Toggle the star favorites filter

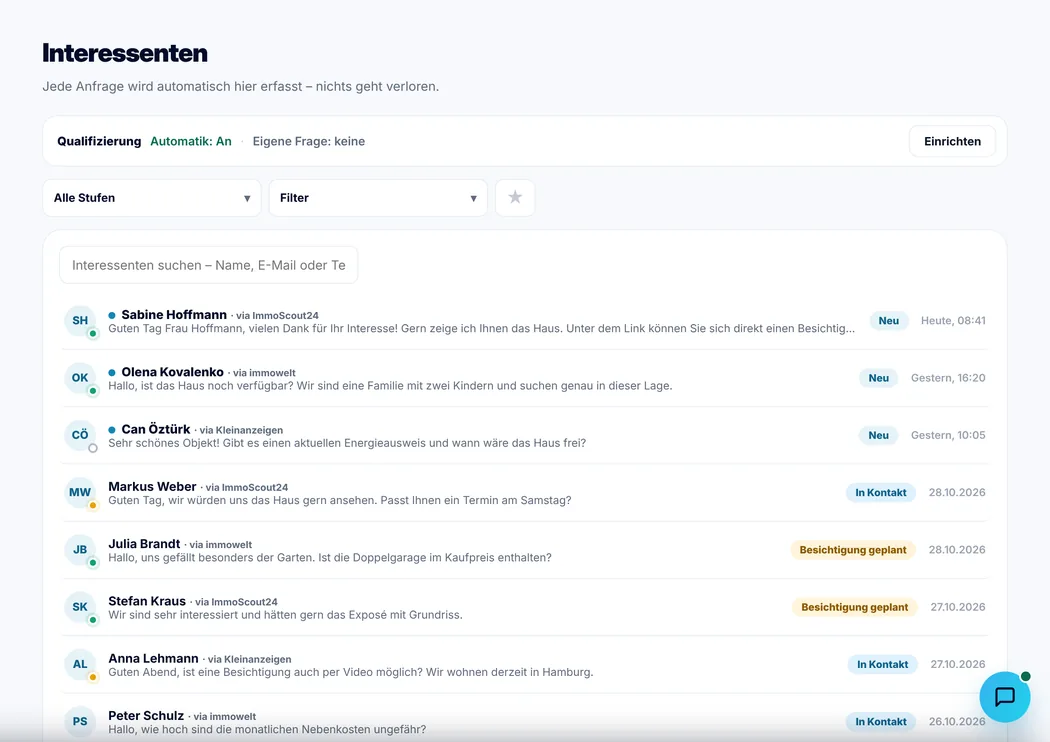click(x=515, y=198)
